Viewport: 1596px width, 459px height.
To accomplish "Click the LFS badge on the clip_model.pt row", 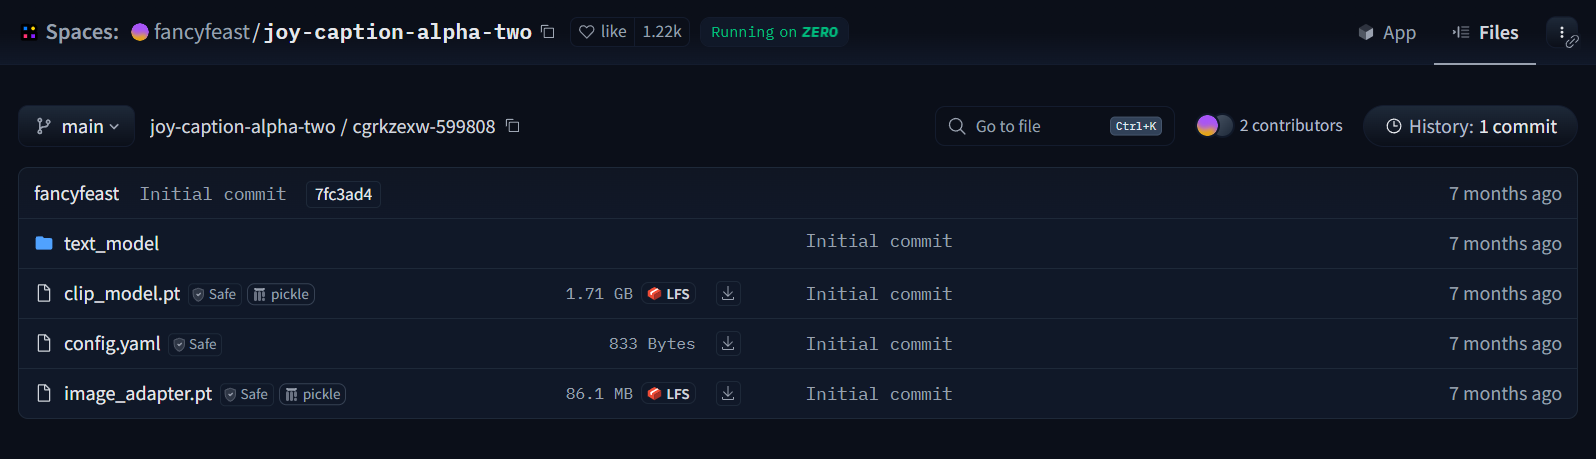I will tap(669, 294).
